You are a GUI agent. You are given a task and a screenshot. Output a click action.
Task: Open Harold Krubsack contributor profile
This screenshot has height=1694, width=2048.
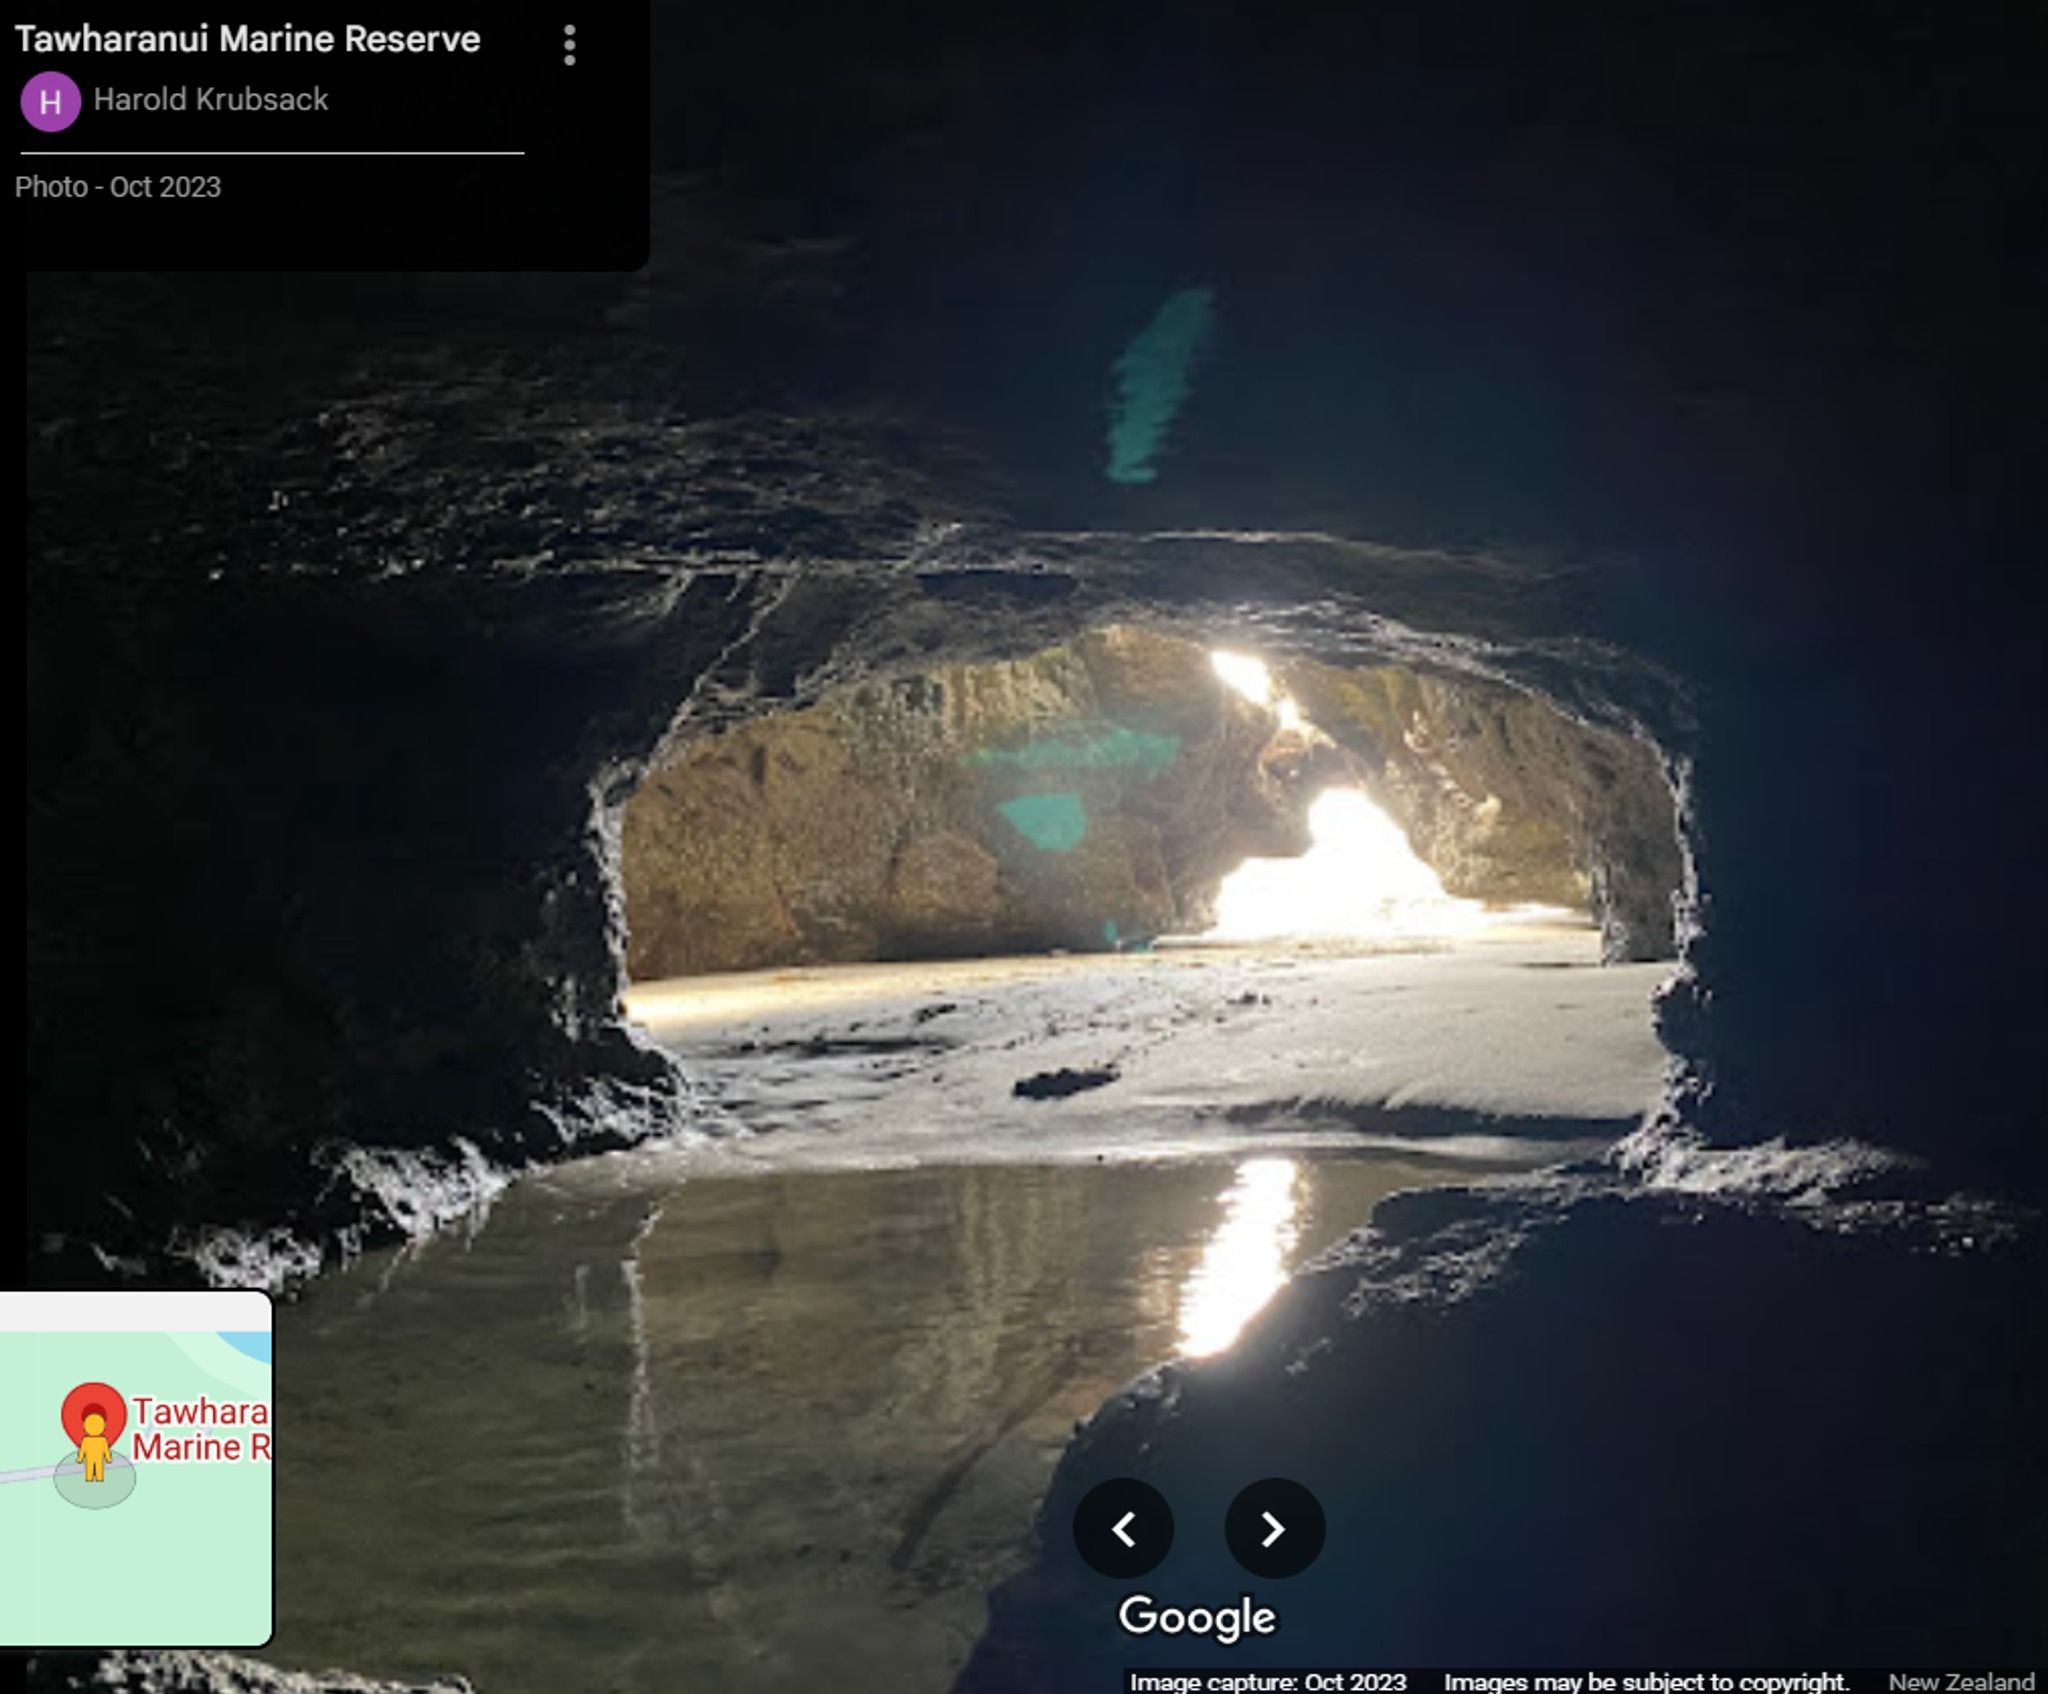210,100
